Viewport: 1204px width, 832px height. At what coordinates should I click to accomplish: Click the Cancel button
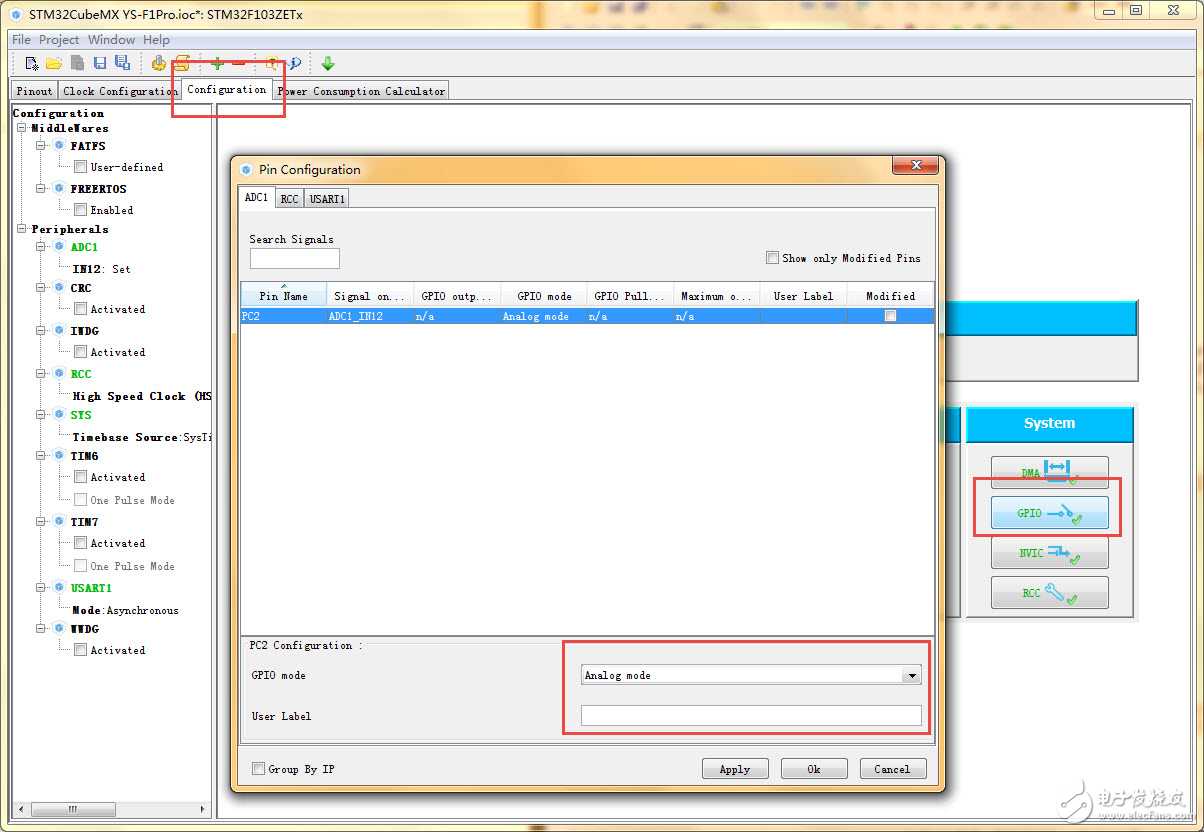[892, 769]
